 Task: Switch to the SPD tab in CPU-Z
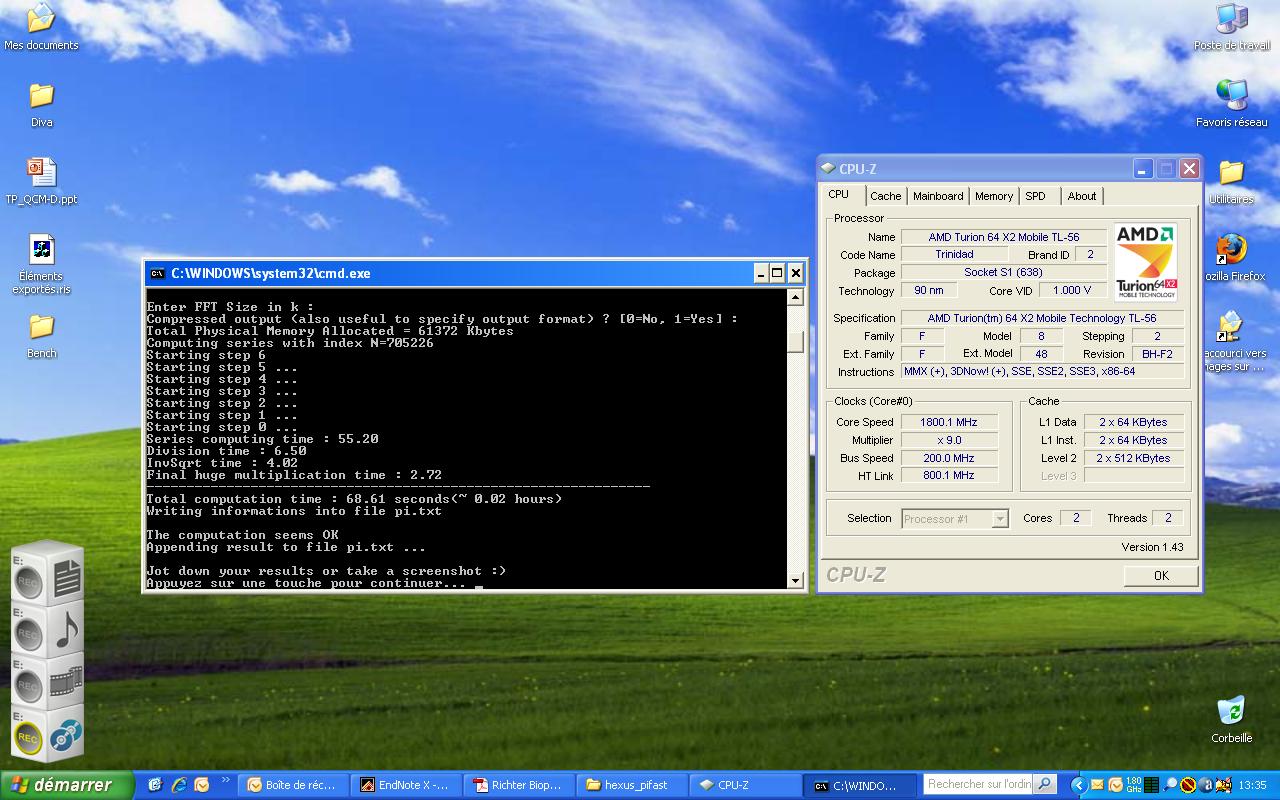(1036, 196)
